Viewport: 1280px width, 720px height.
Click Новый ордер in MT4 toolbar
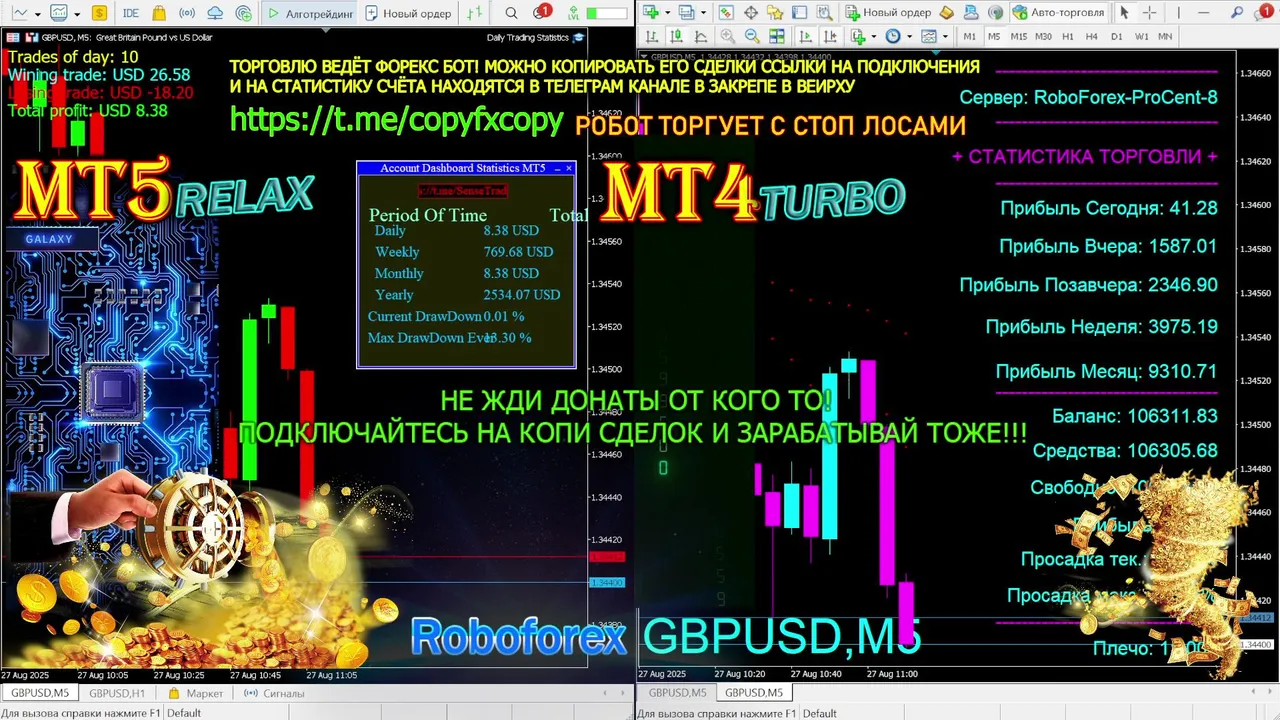point(889,12)
